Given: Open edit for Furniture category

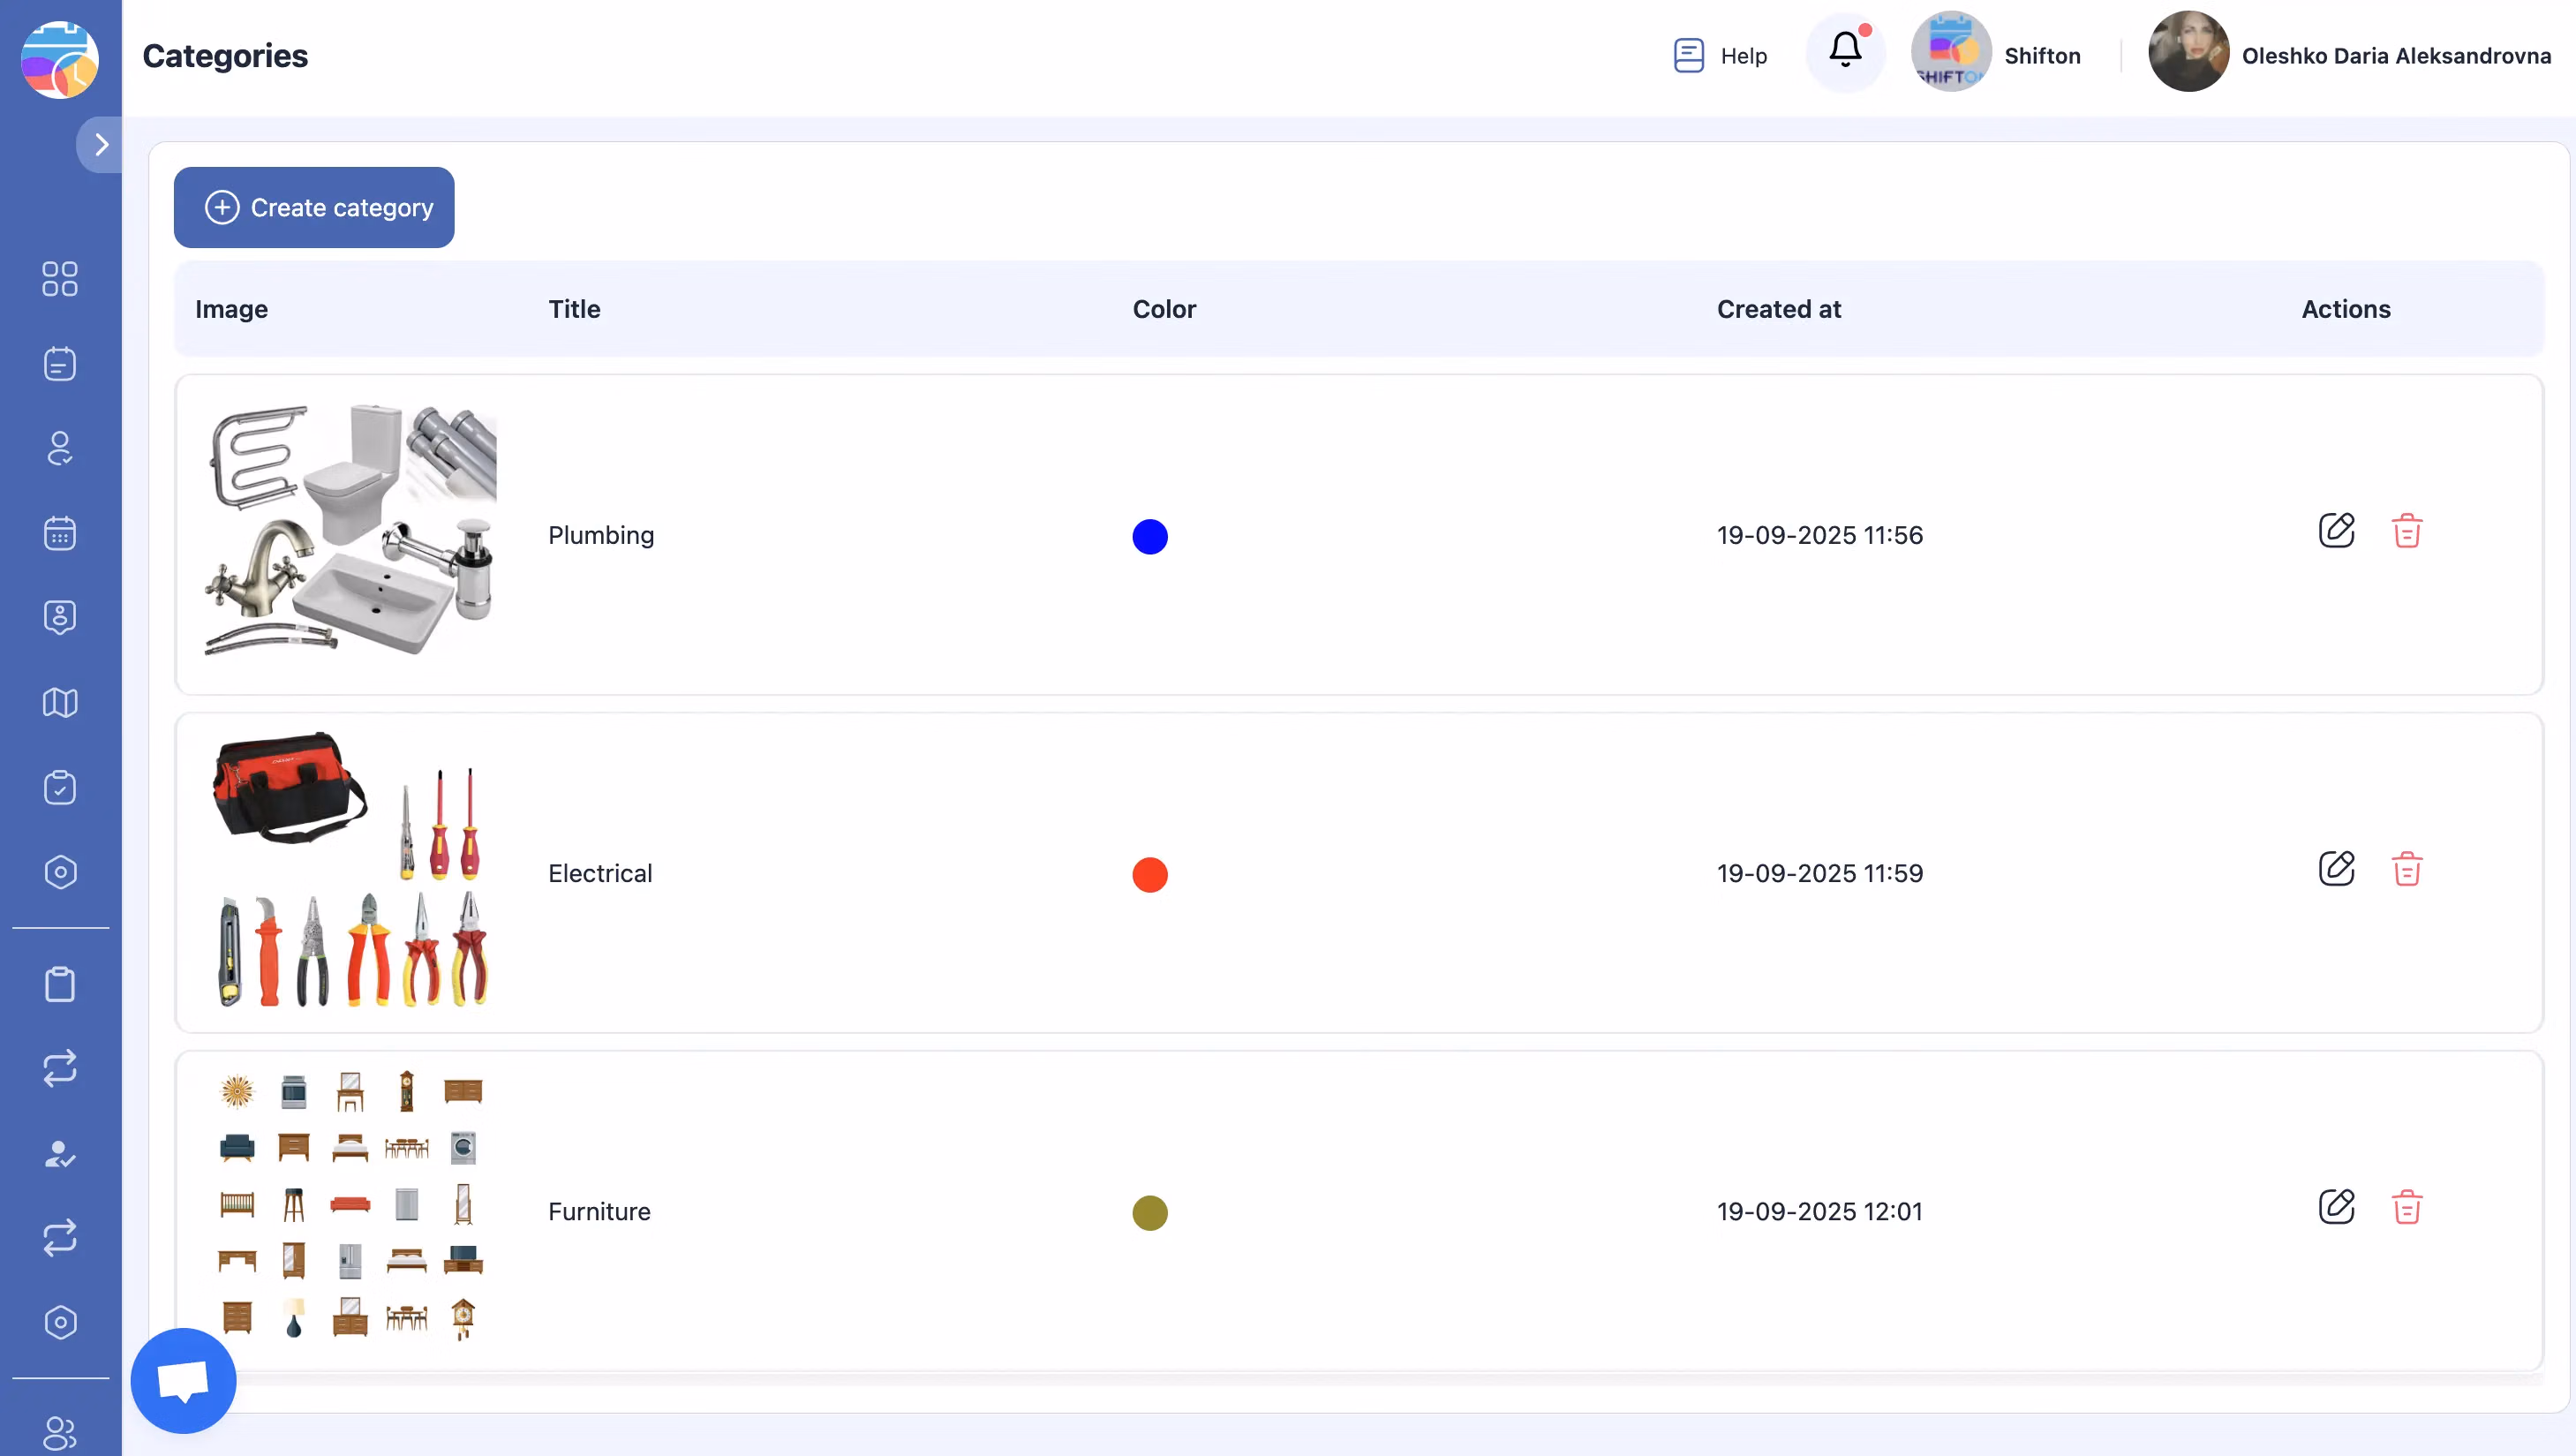Looking at the screenshot, I should pos(2336,1207).
